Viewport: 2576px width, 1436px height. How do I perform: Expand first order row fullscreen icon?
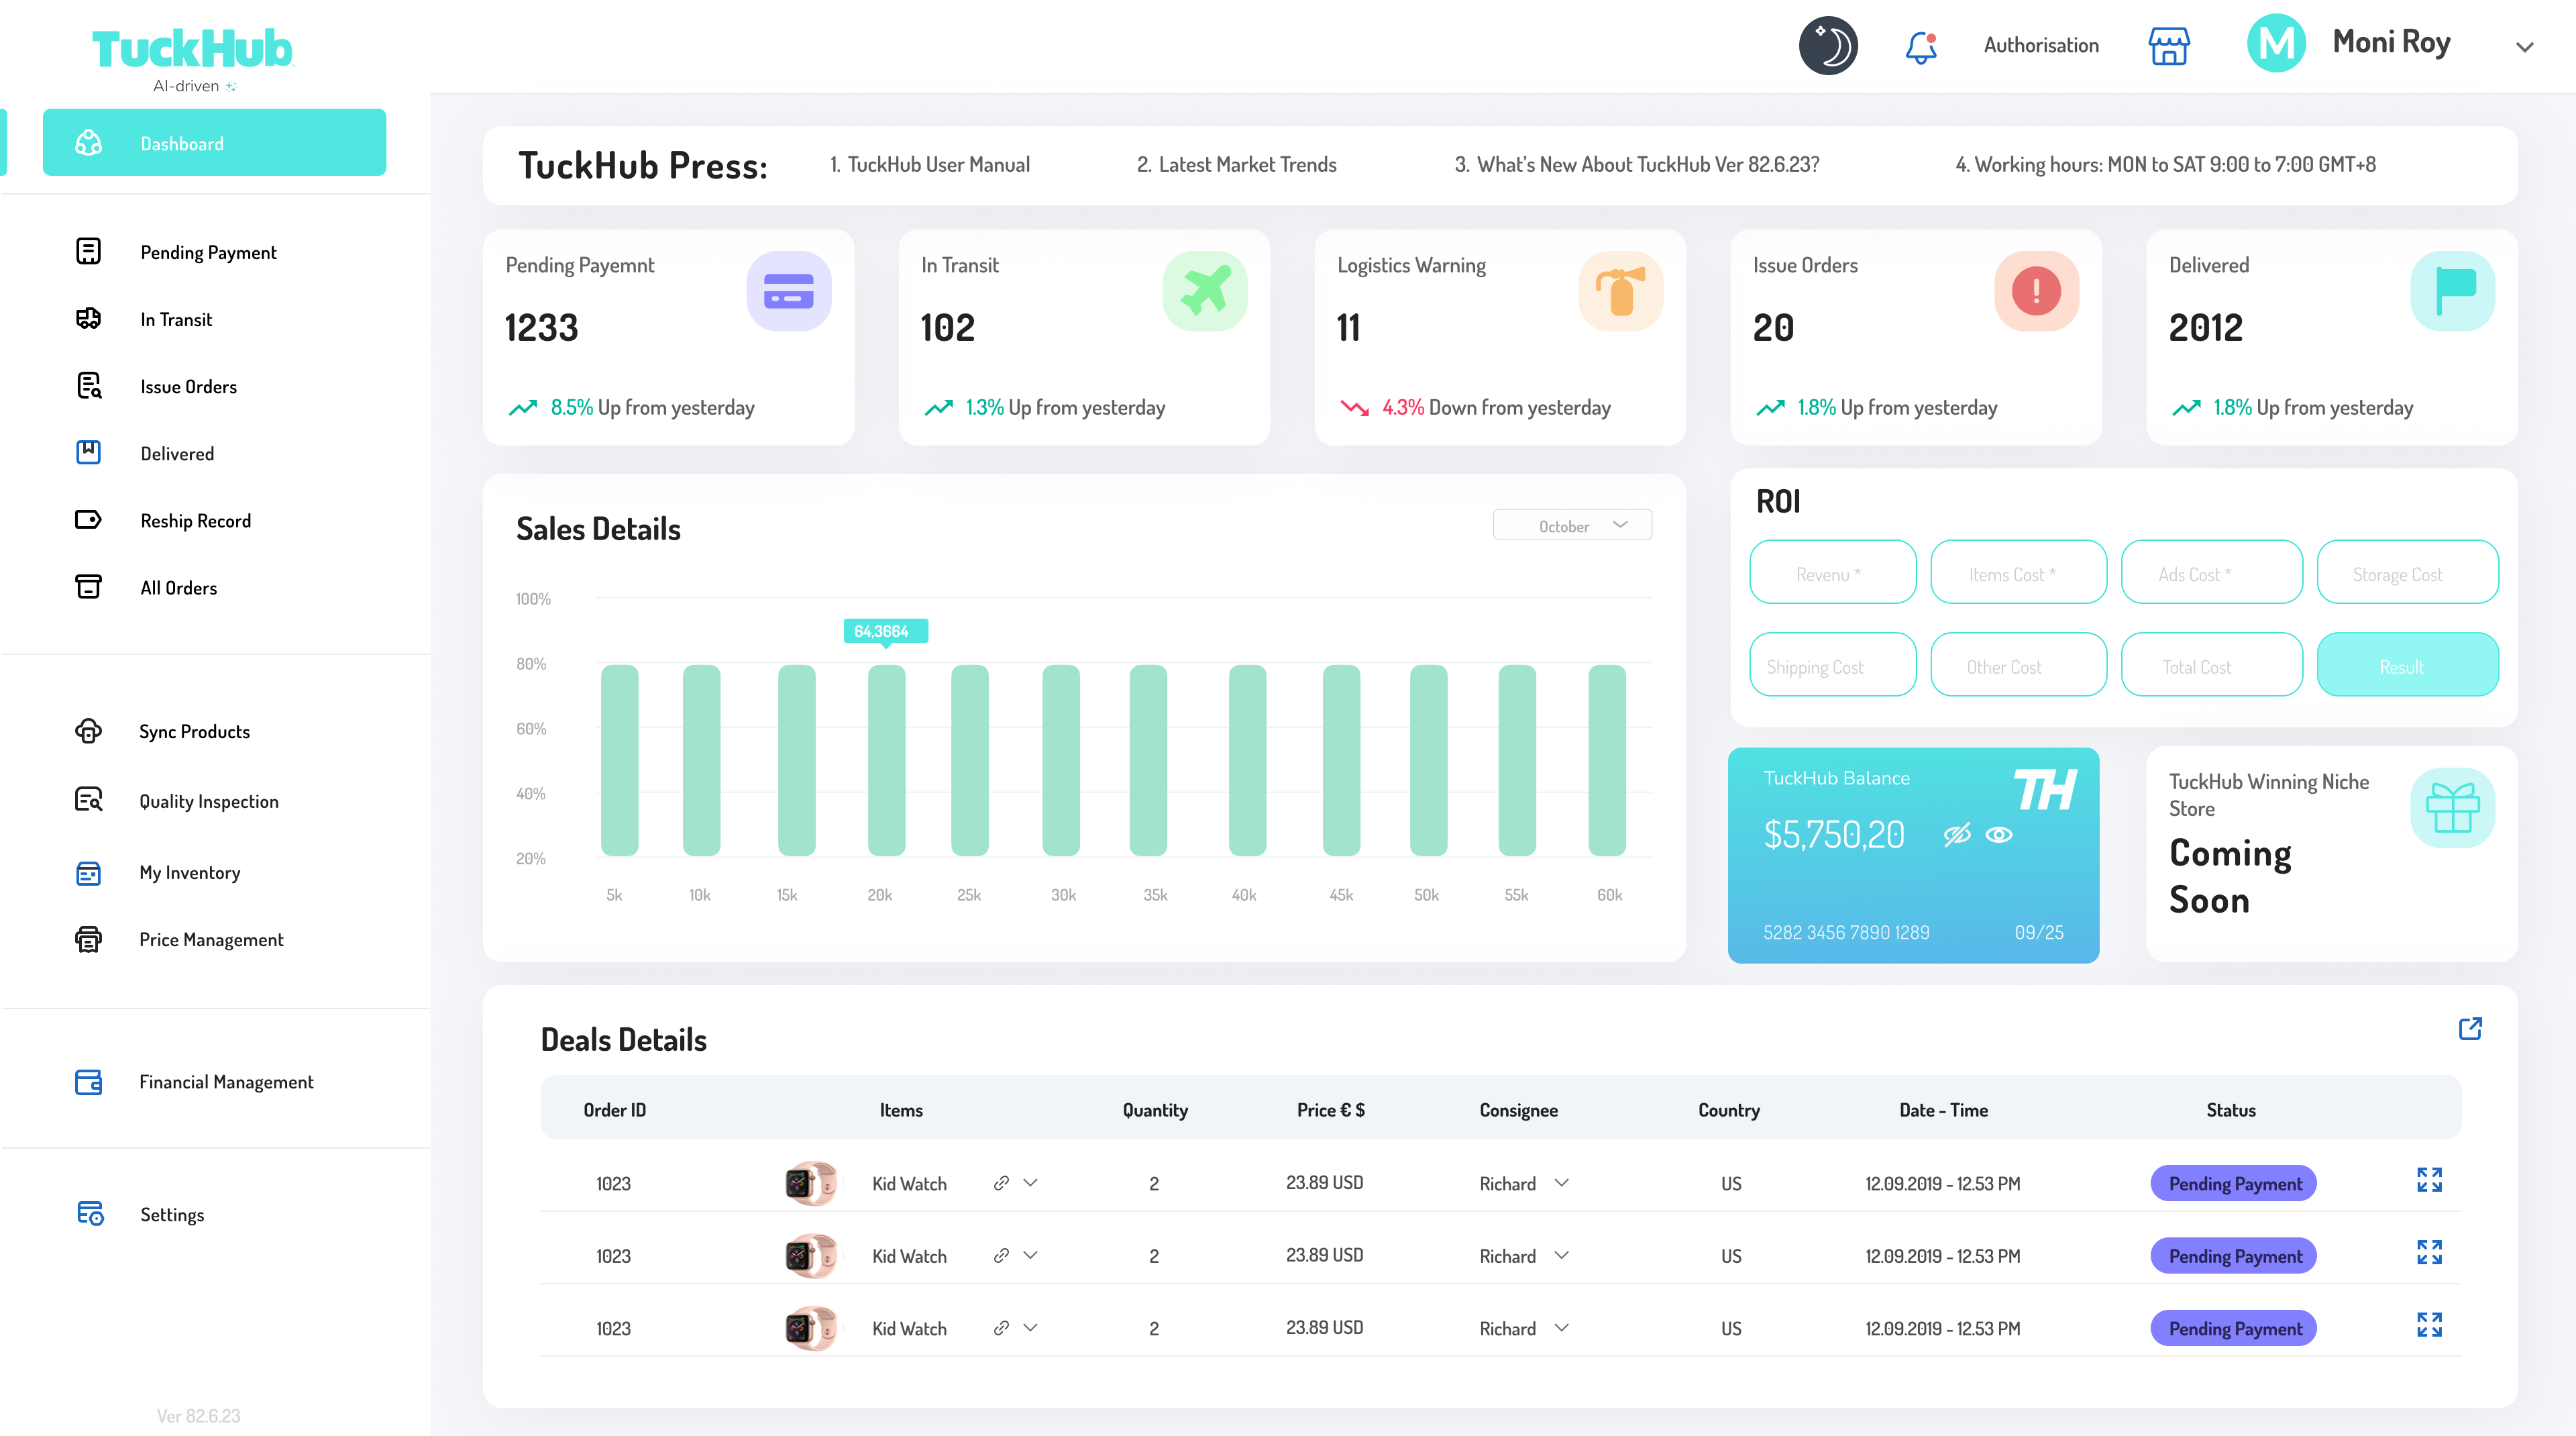(2429, 1180)
